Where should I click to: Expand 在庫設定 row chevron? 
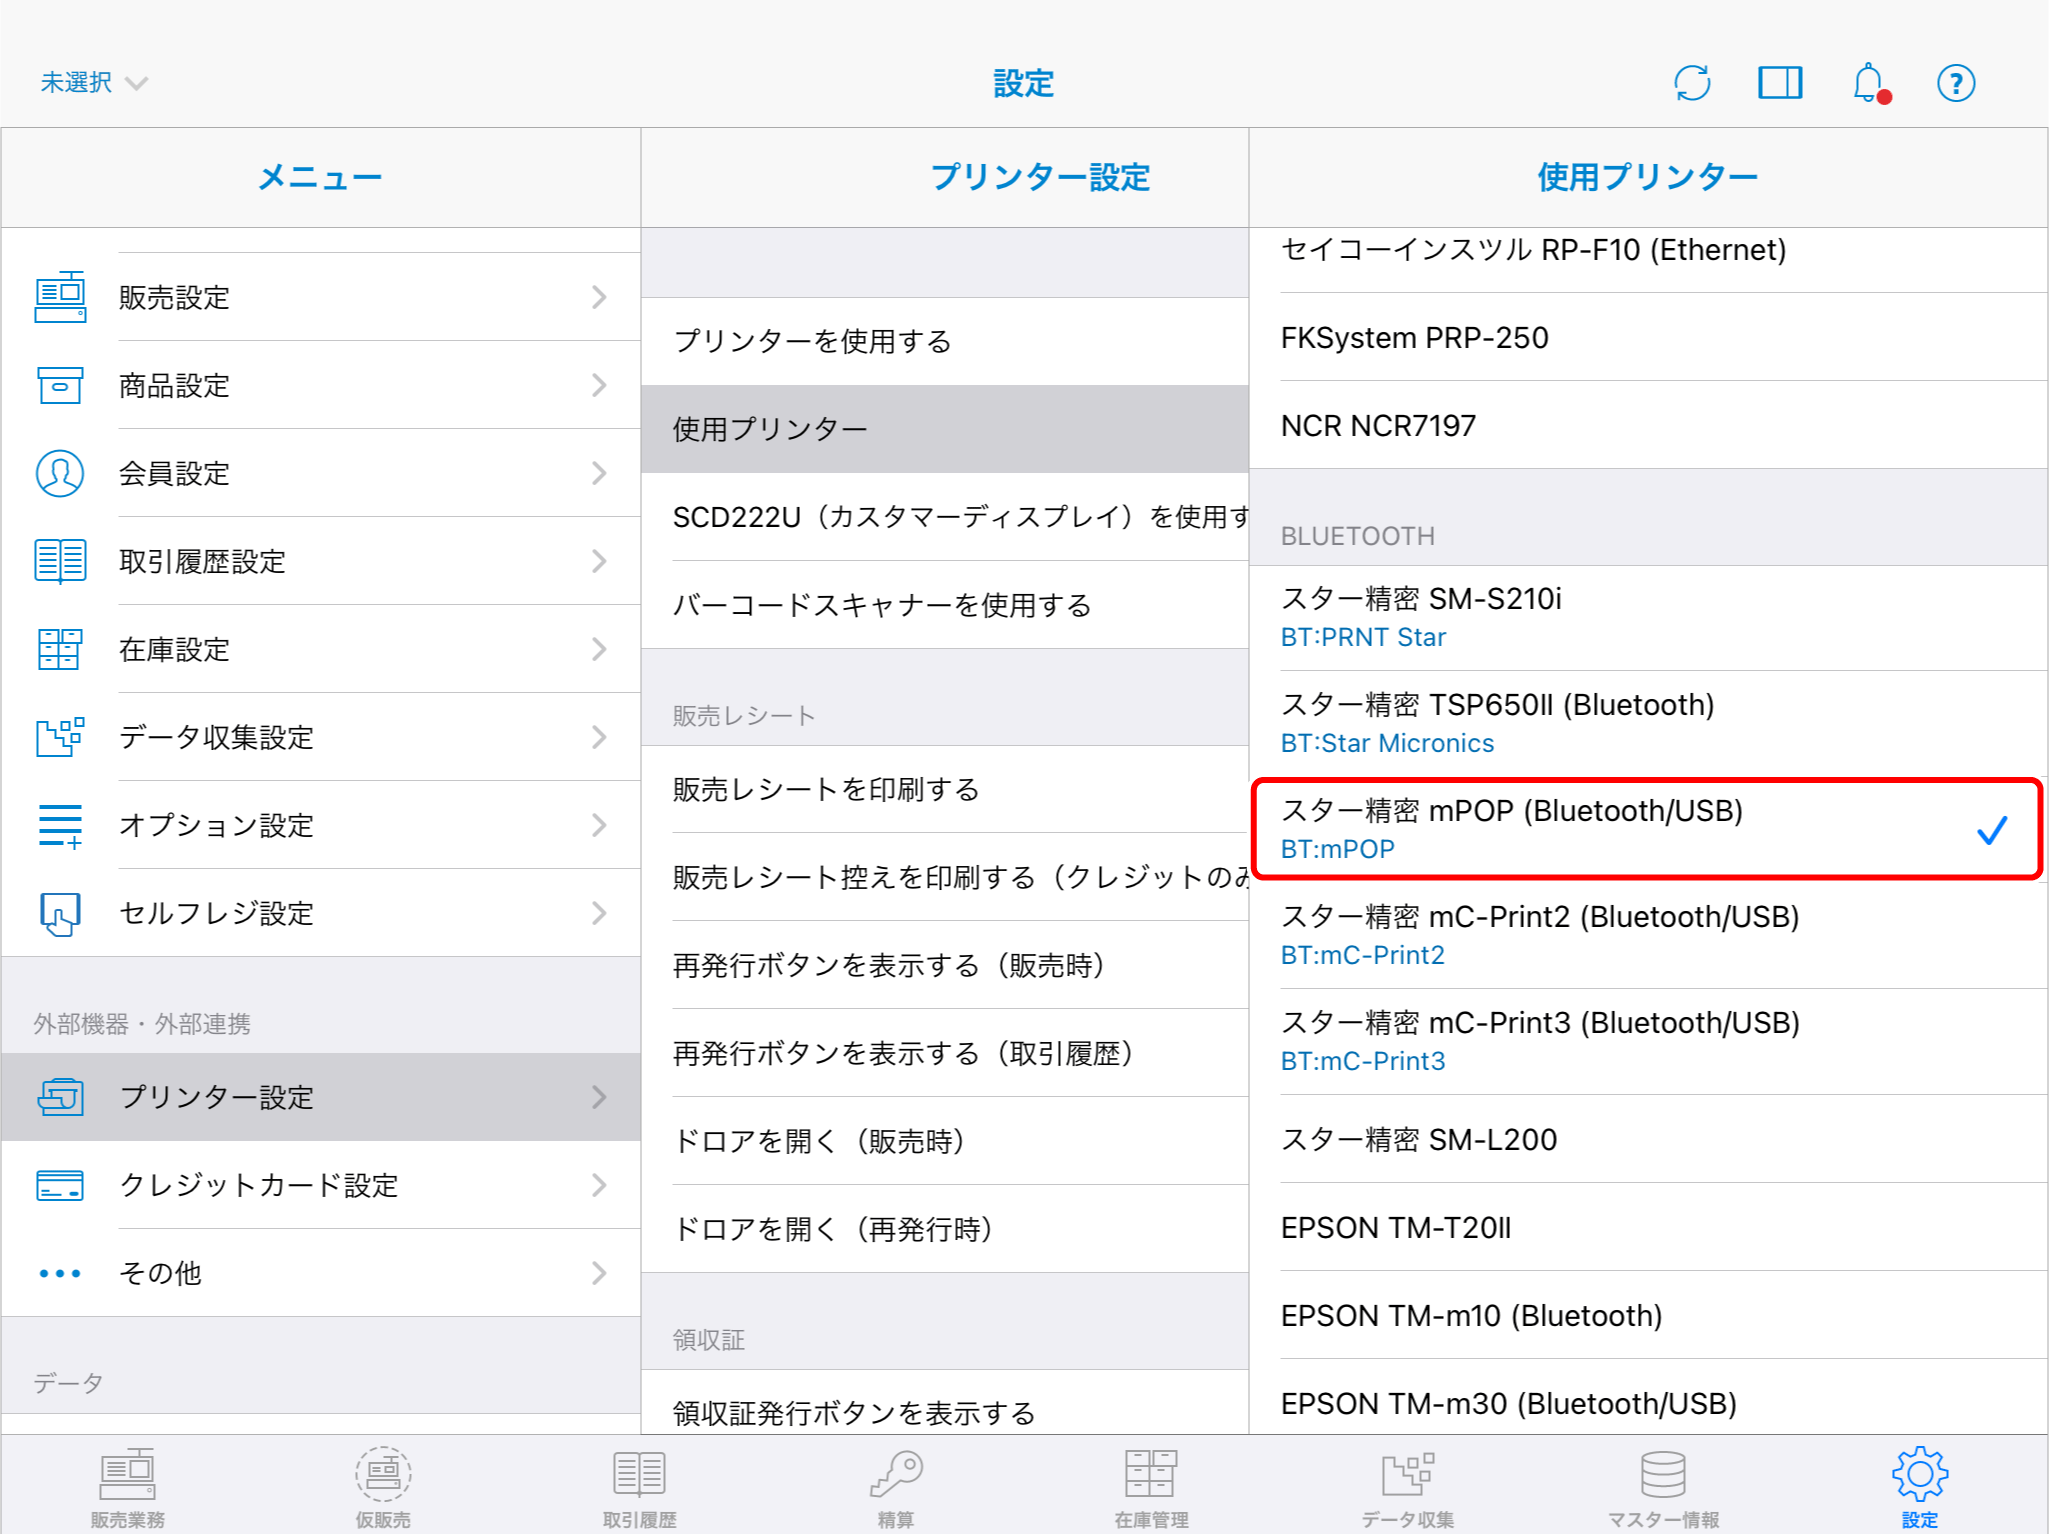click(x=599, y=649)
